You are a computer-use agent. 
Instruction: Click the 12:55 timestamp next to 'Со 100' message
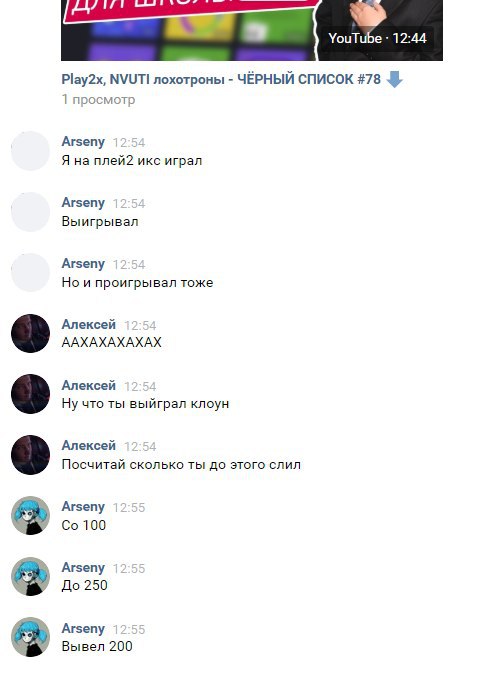129,507
